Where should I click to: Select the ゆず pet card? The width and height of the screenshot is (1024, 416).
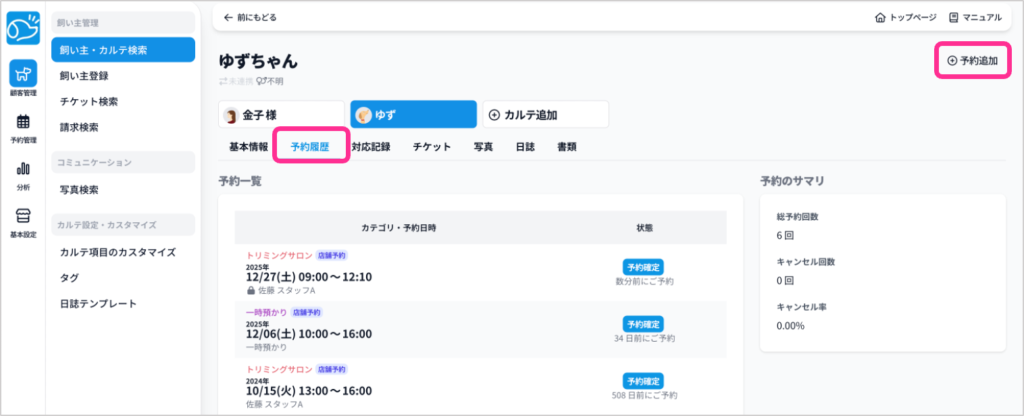[413, 115]
